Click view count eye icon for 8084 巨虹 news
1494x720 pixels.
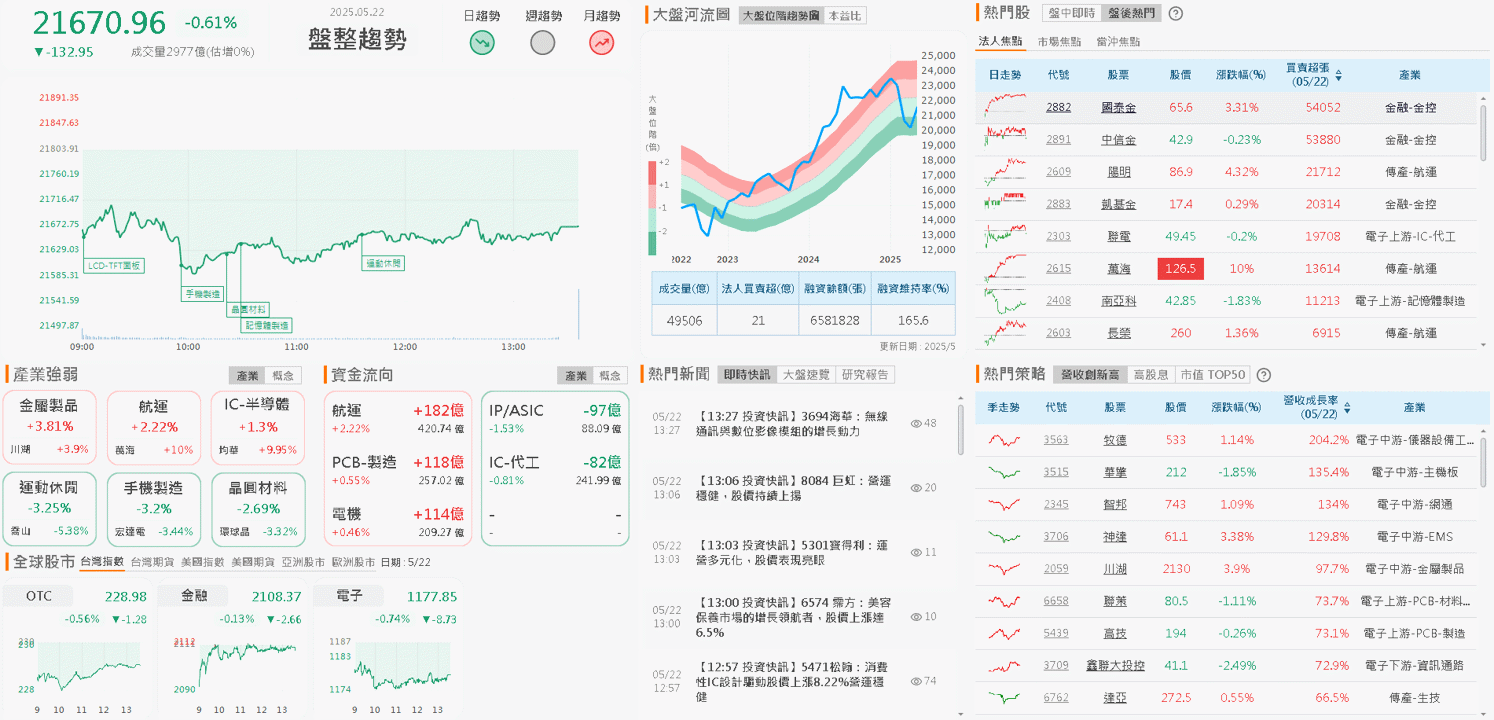[x=916, y=487]
